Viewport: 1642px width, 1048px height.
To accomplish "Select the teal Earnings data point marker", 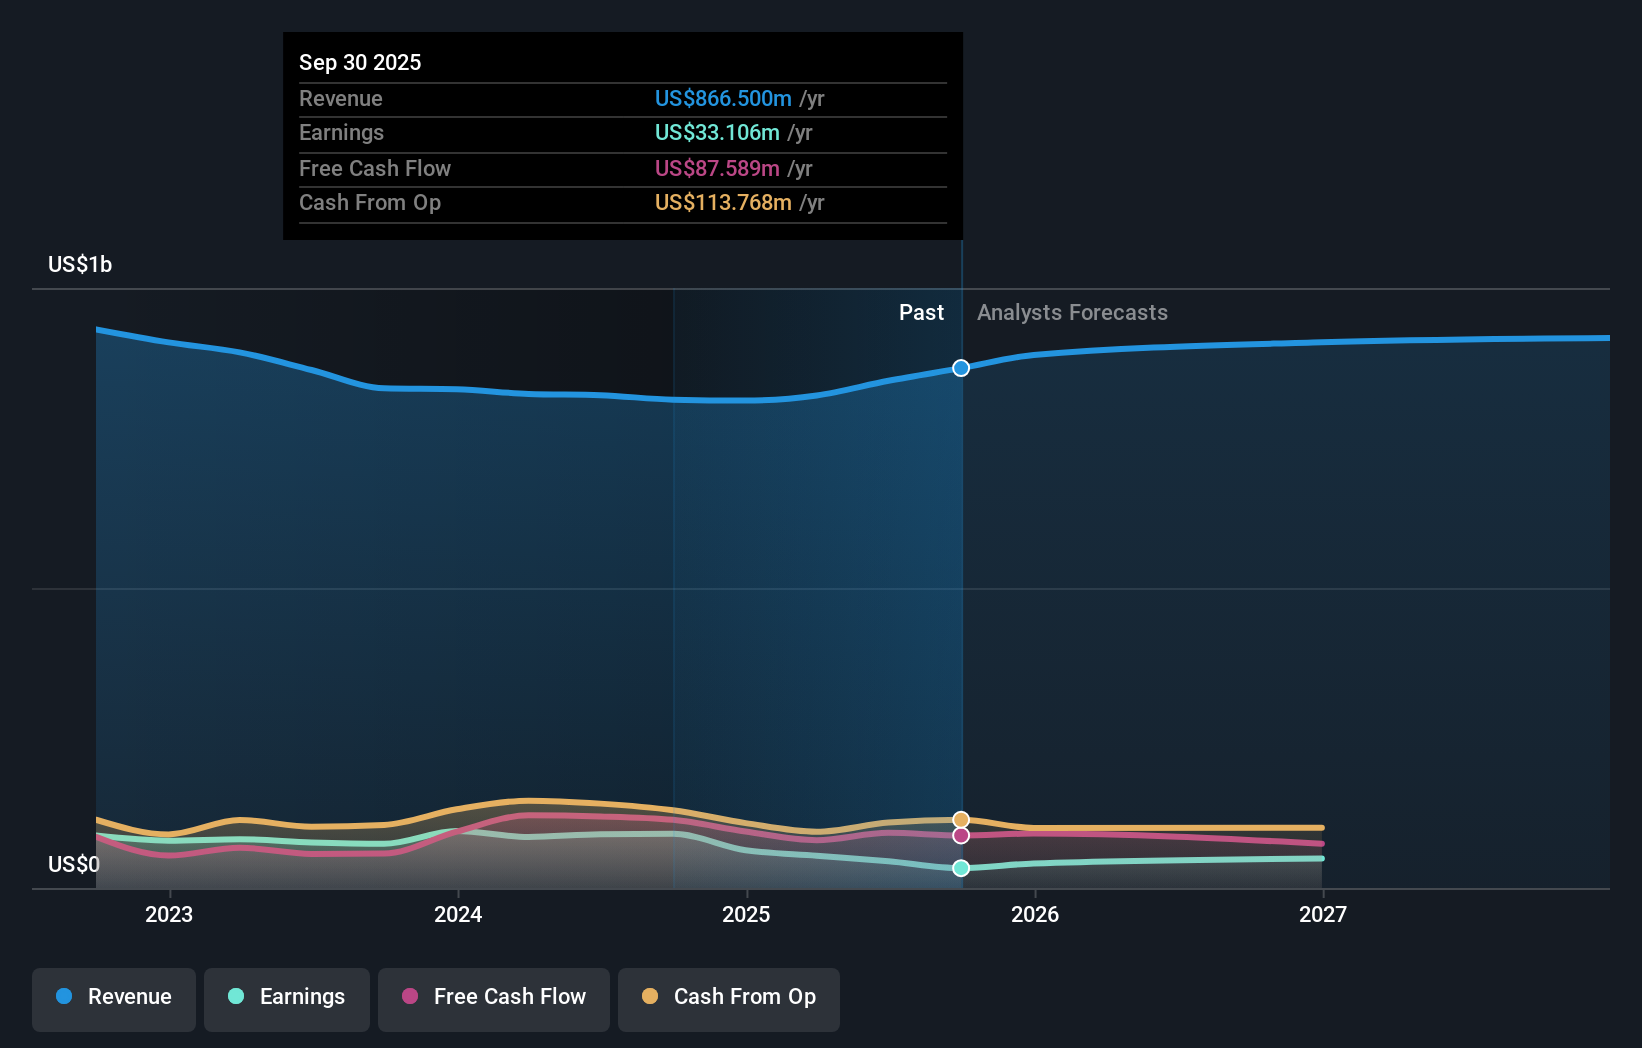I will pos(960,868).
